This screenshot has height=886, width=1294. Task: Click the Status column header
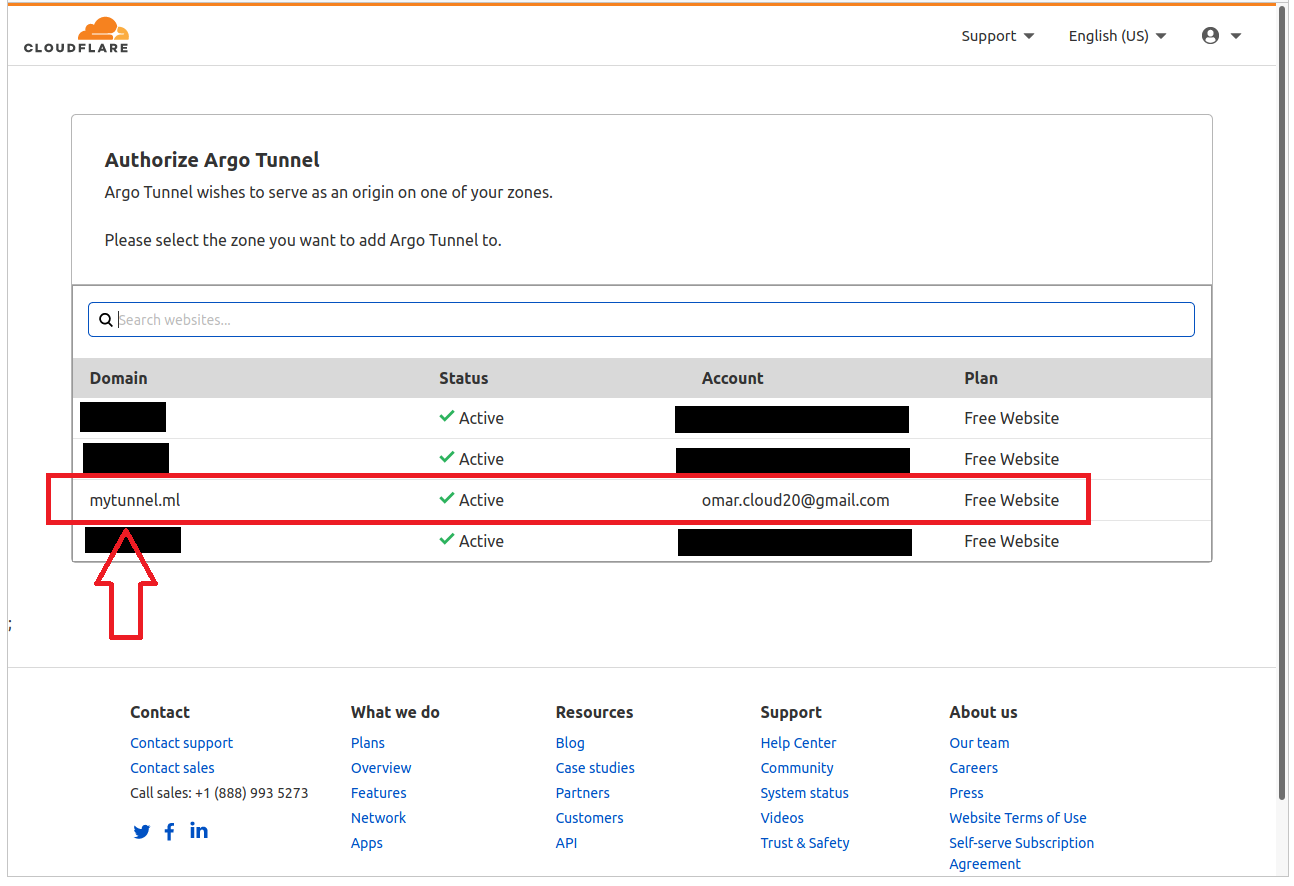click(463, 378)
